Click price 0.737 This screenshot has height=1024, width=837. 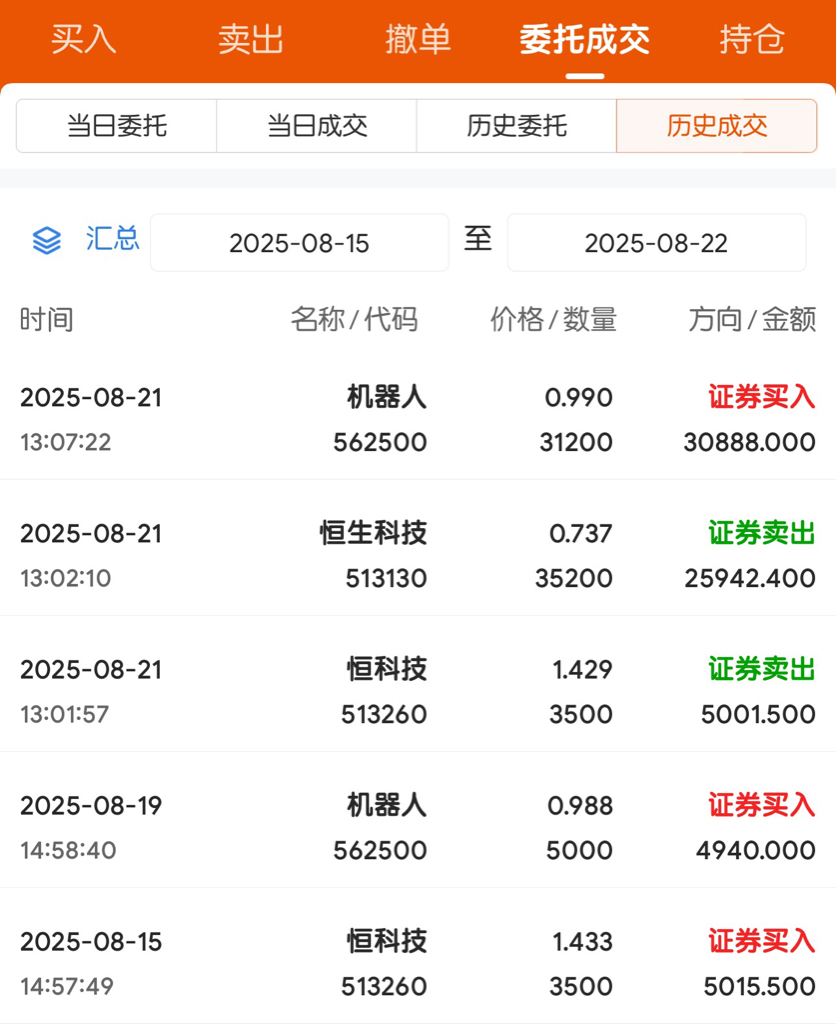point(580,533)
